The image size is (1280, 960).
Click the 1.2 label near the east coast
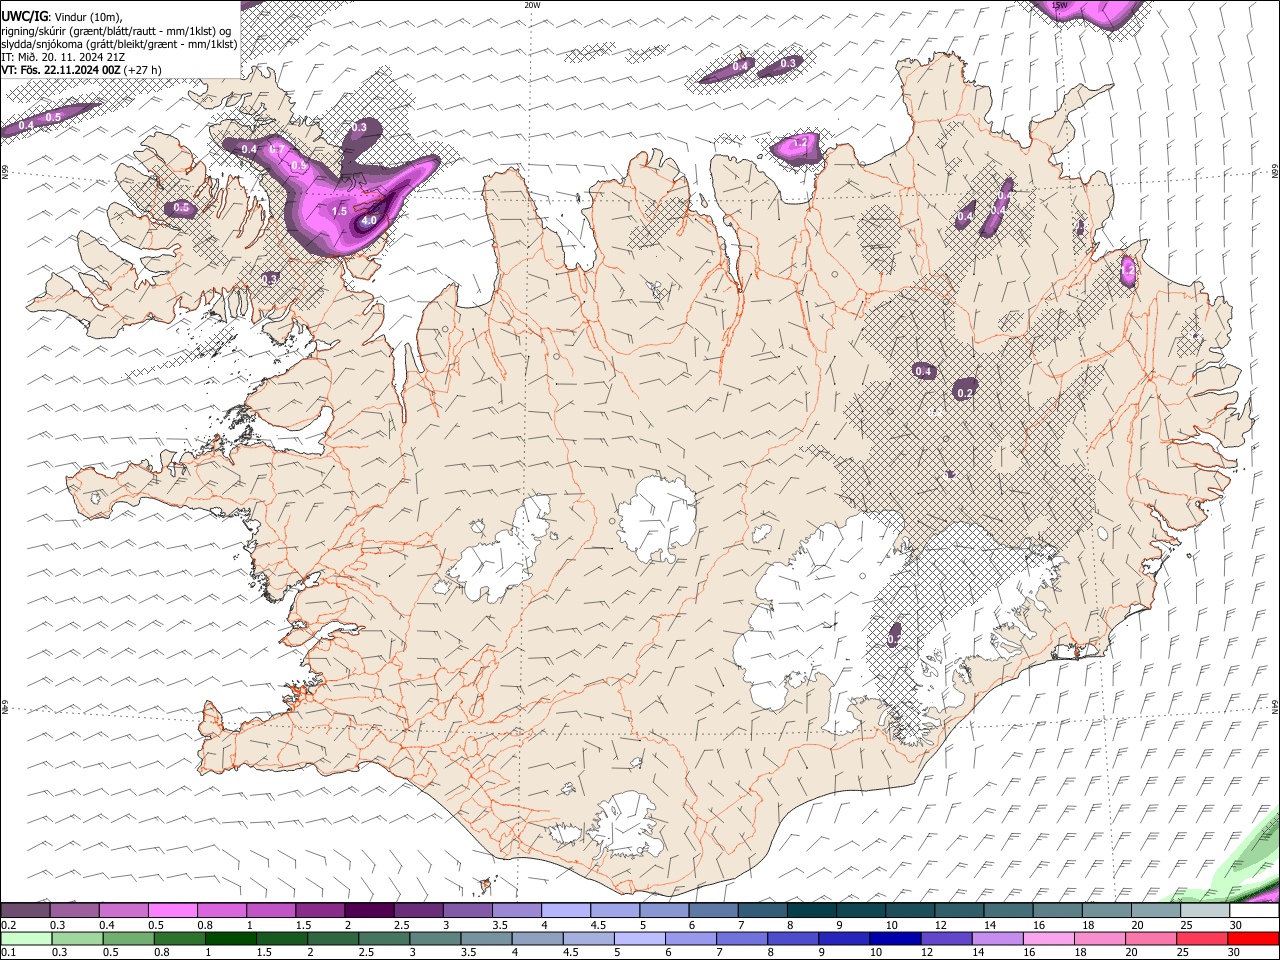coord(1128,270)
